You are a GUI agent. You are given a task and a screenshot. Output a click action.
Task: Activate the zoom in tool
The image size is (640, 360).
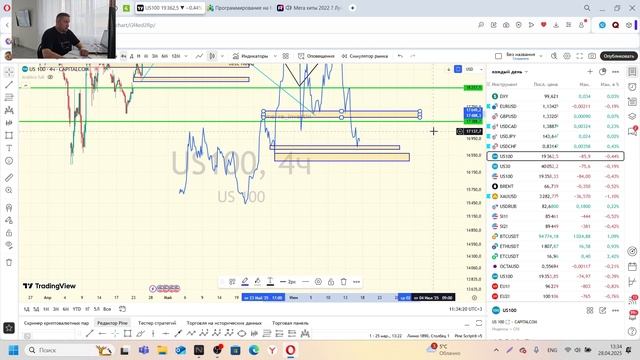(9, 190)
